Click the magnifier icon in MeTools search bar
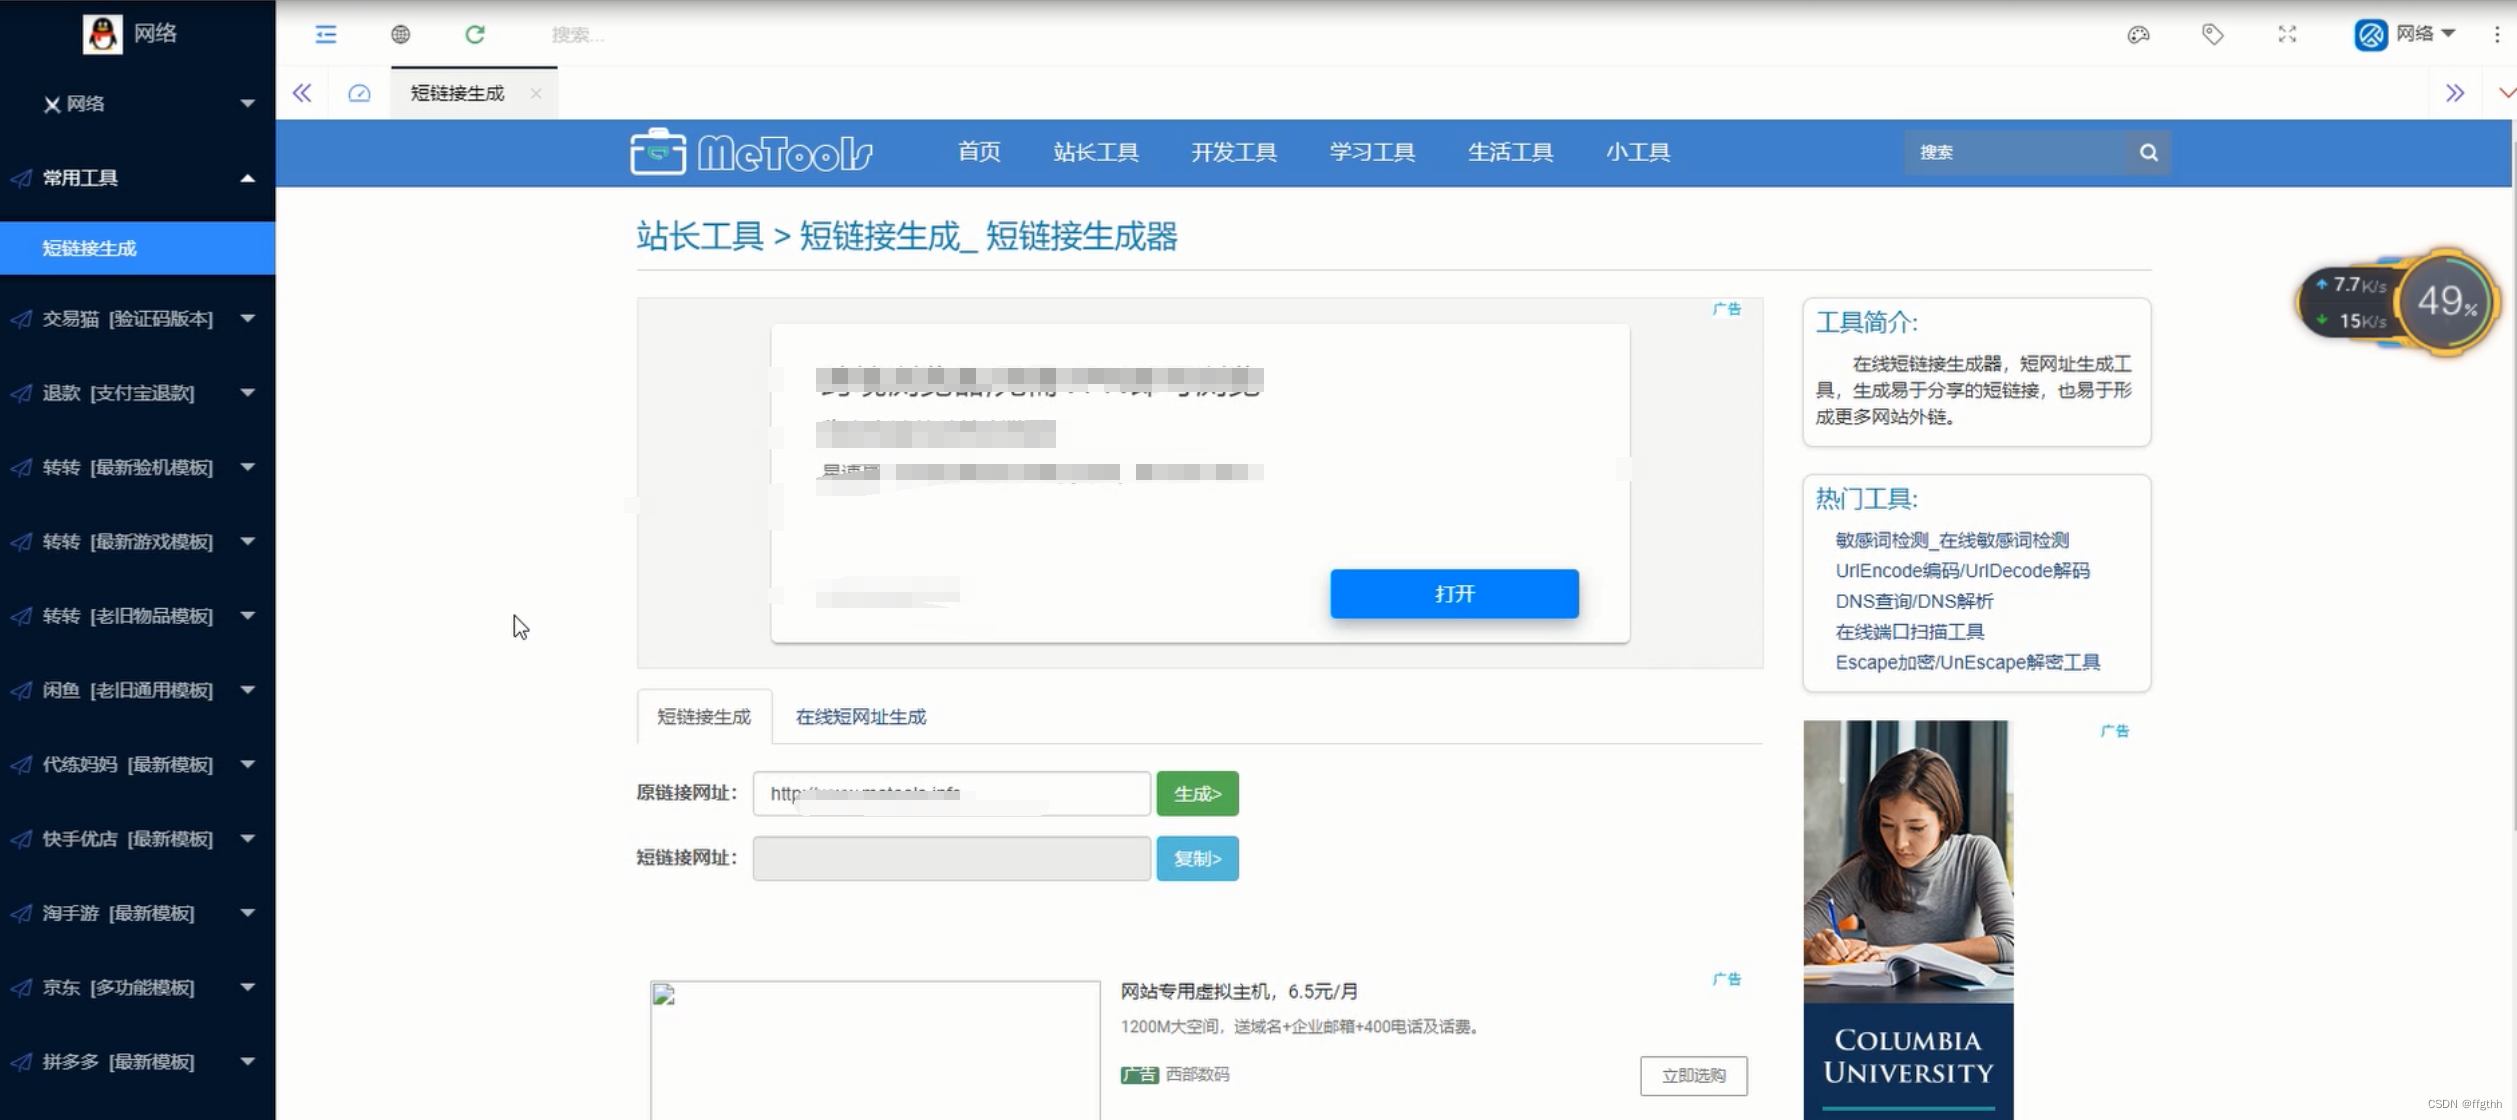2517x1120 pixels. (x=2148, y=152)
